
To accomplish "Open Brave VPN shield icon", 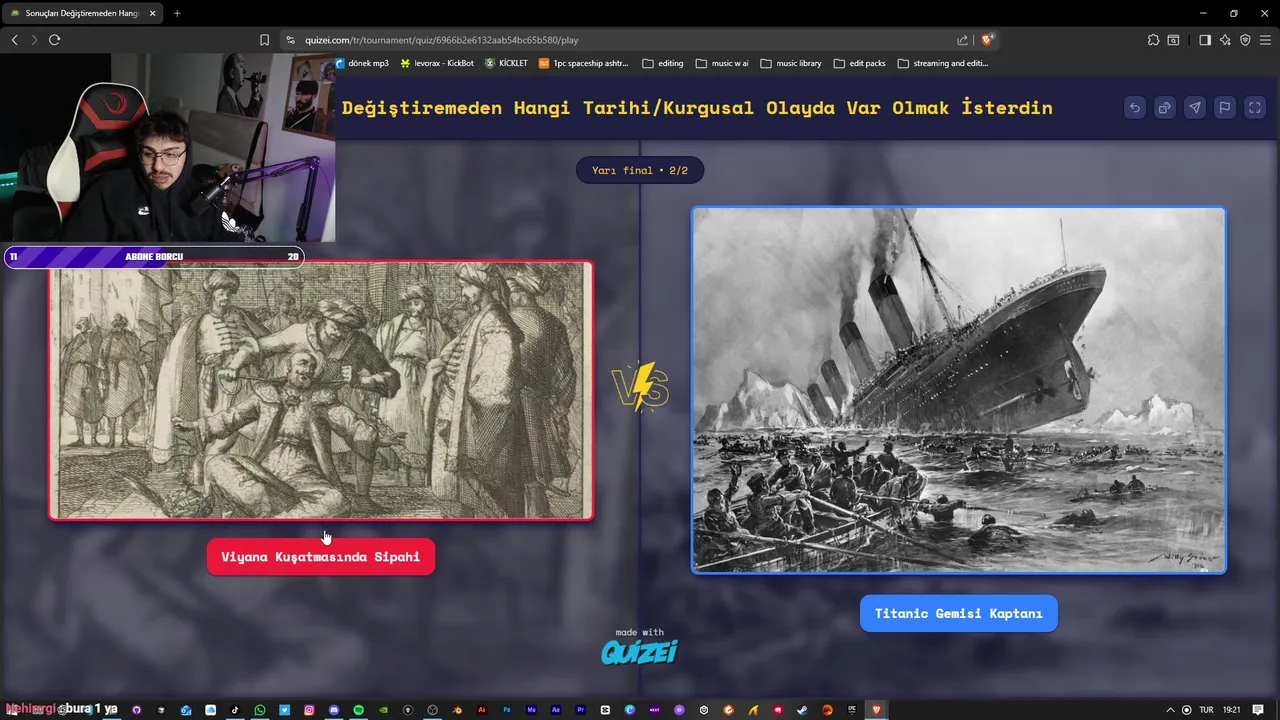I will tap(1245, 40).
